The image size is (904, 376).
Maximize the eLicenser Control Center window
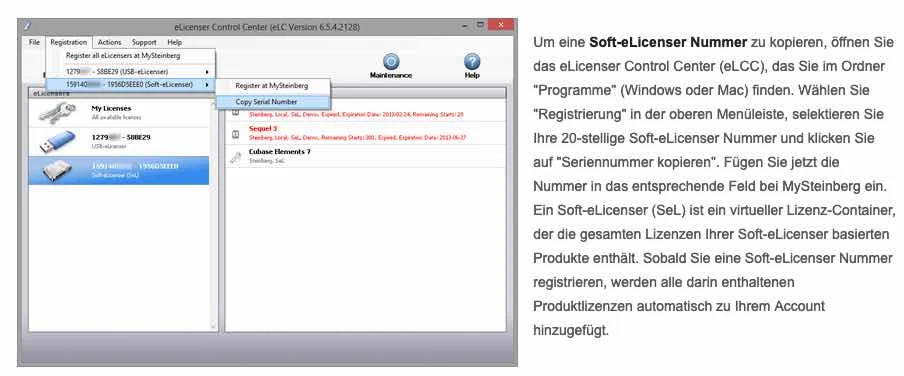pyautogui.click(x=480, y=25)
